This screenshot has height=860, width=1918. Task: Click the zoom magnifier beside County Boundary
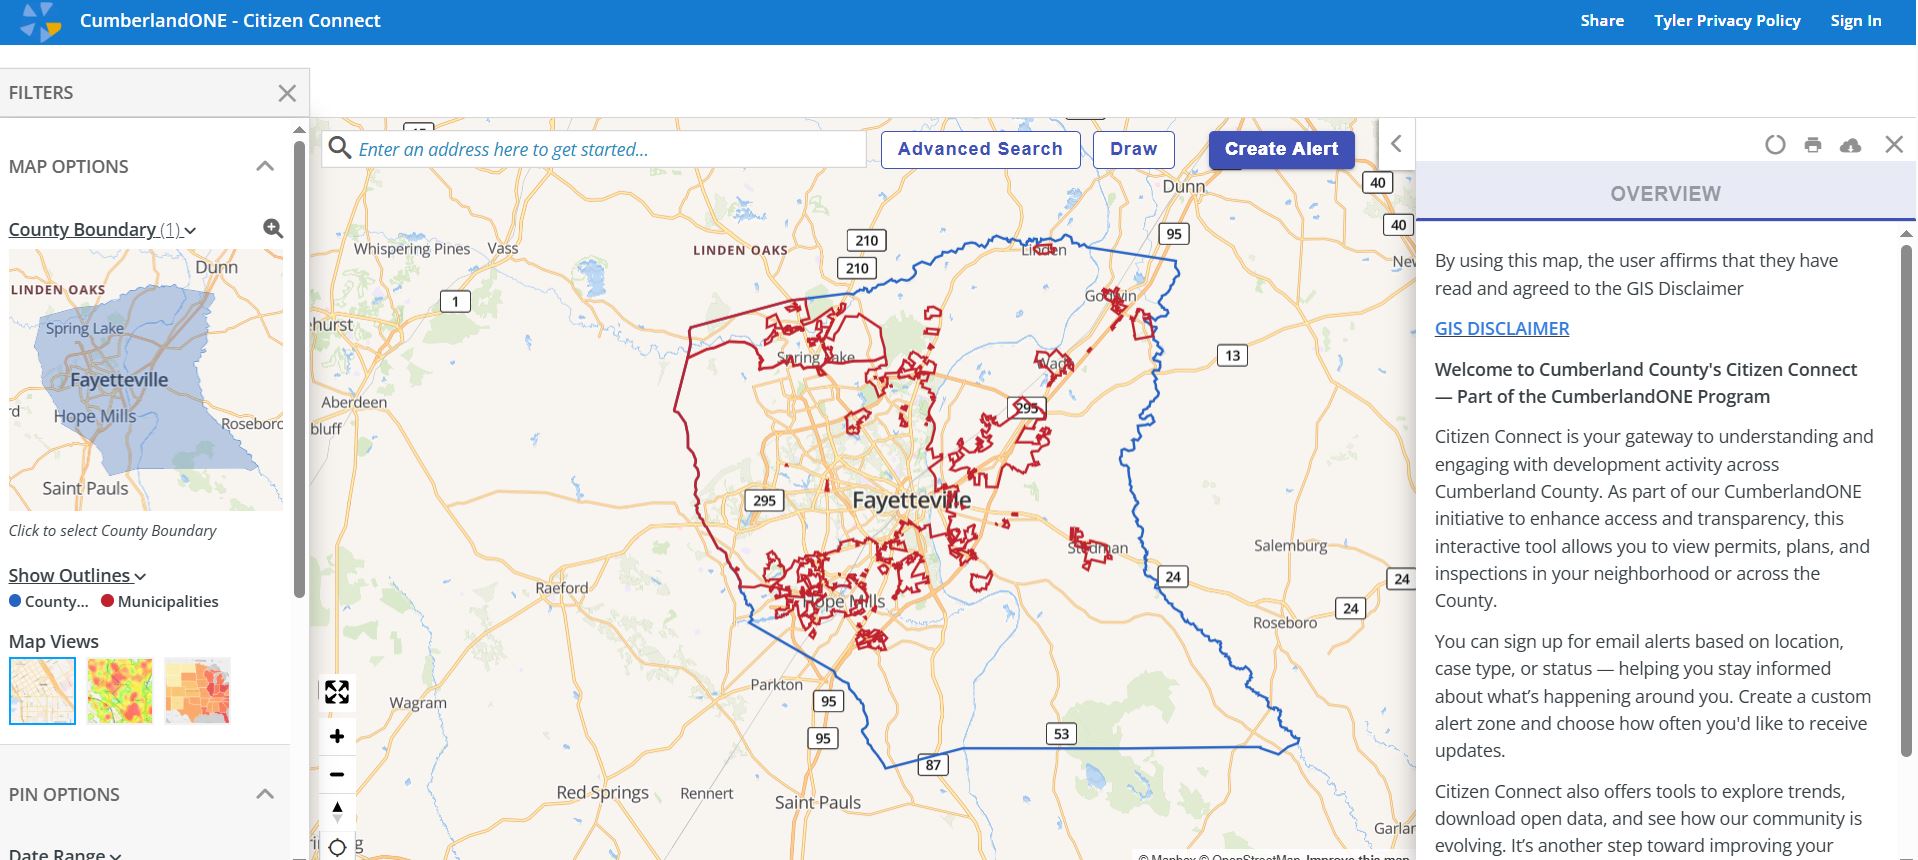[273, 229]
